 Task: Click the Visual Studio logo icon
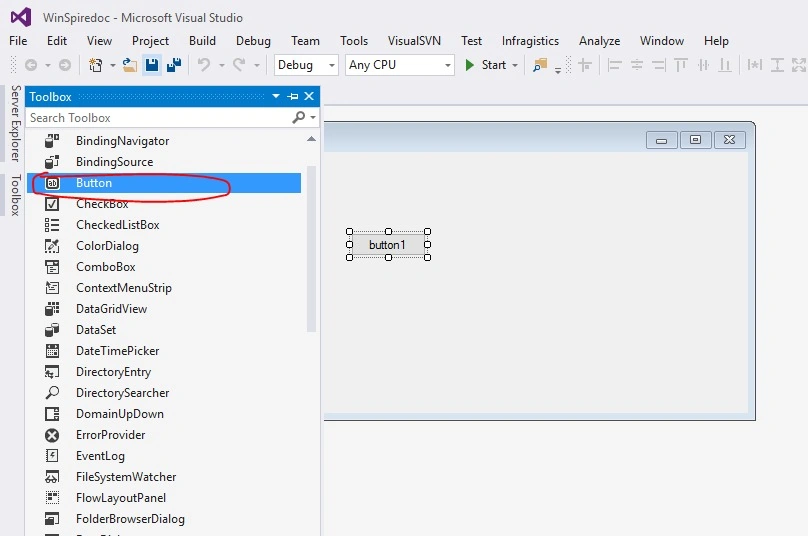coord(21,18)
